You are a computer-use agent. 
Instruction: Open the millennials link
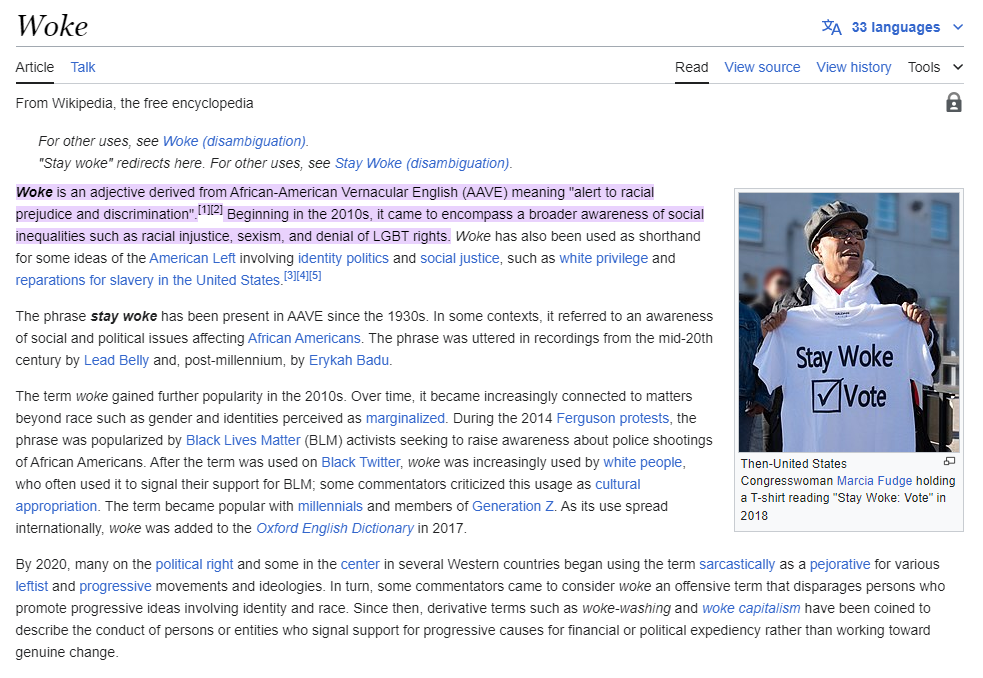[330, 506]
